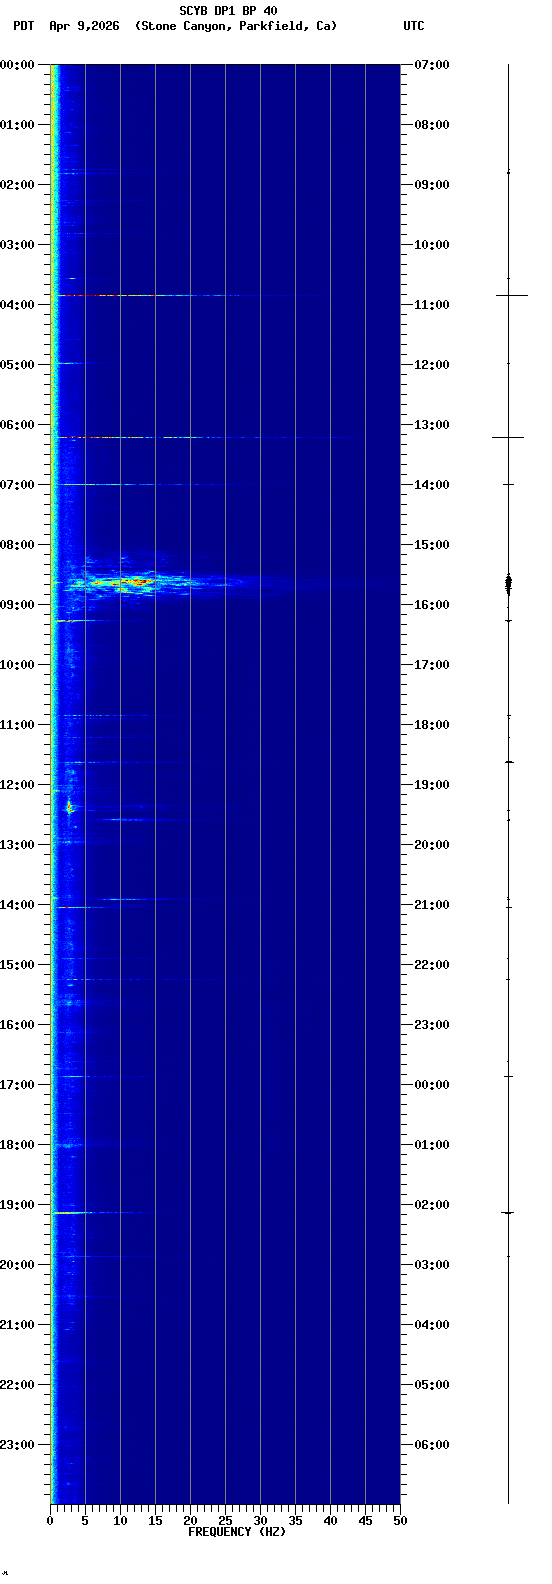Click the seismogram spike just after 13:00 UTC

click(x=508, y=437)
